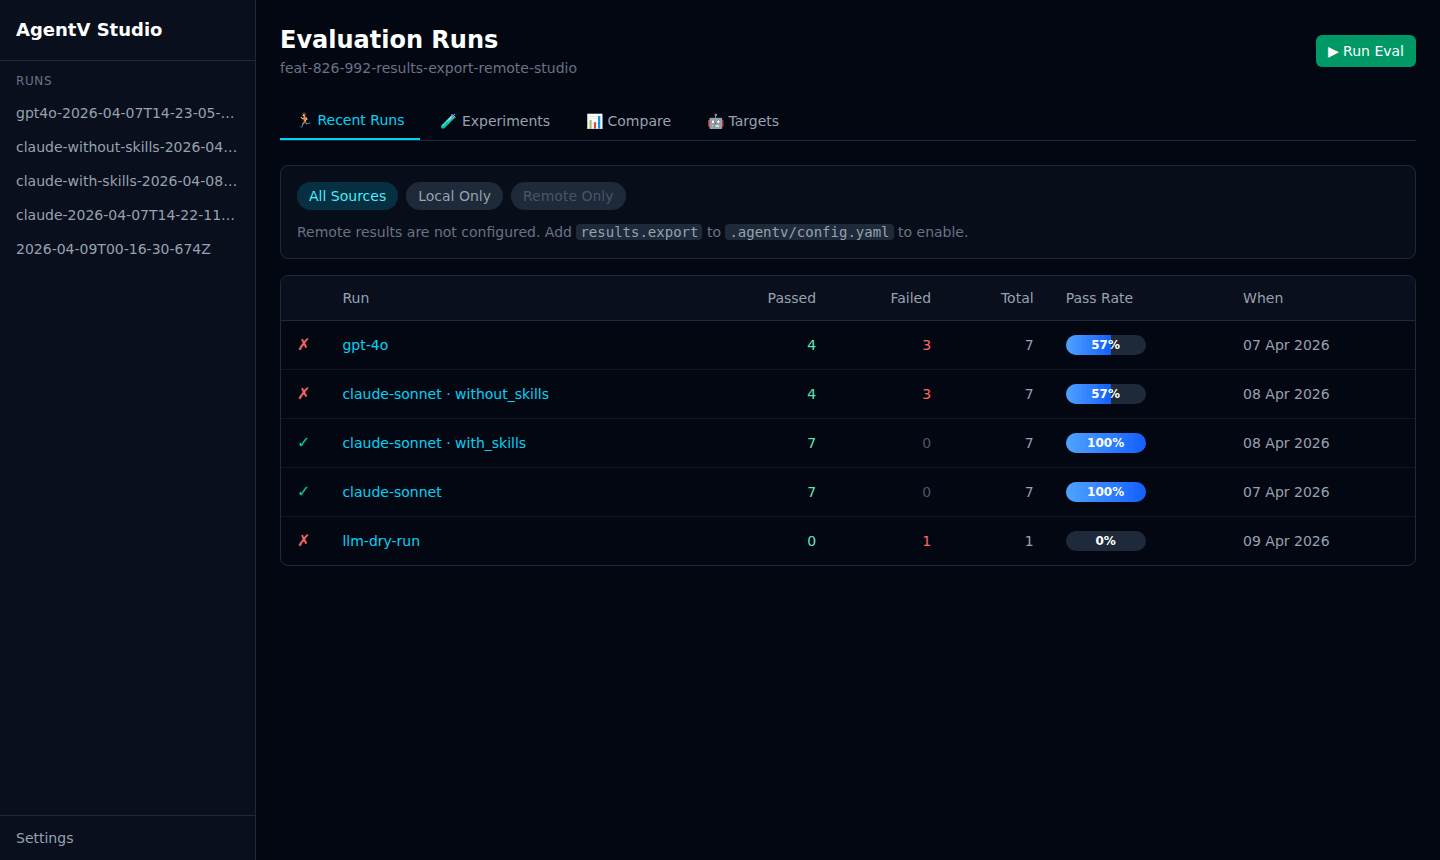Open the Experiments tab
Viewport: 1440px width, 860px height.
[x=495, y=121]
